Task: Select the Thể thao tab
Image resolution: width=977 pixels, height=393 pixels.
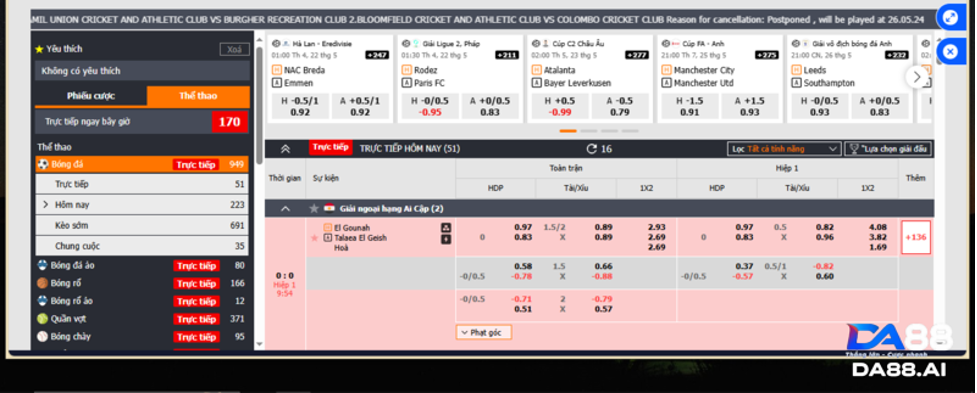Action: pos(198,97)
